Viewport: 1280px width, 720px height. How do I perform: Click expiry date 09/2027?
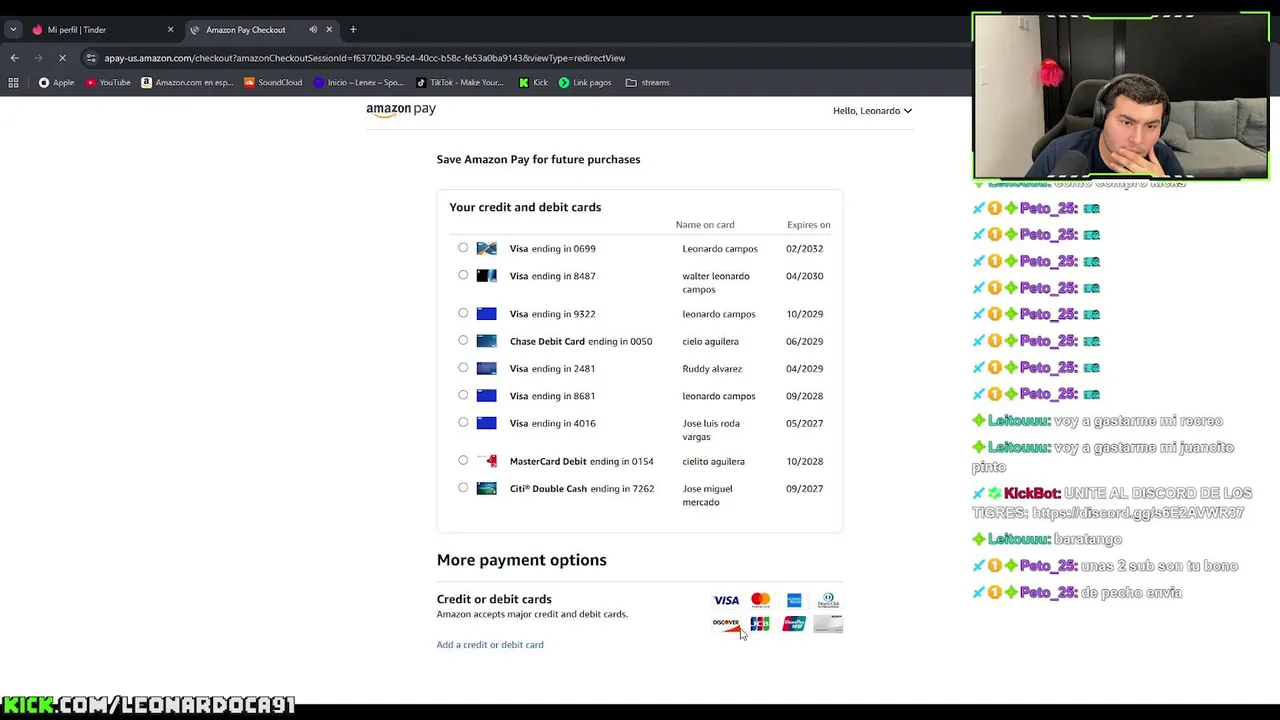(x=804, y=489)
